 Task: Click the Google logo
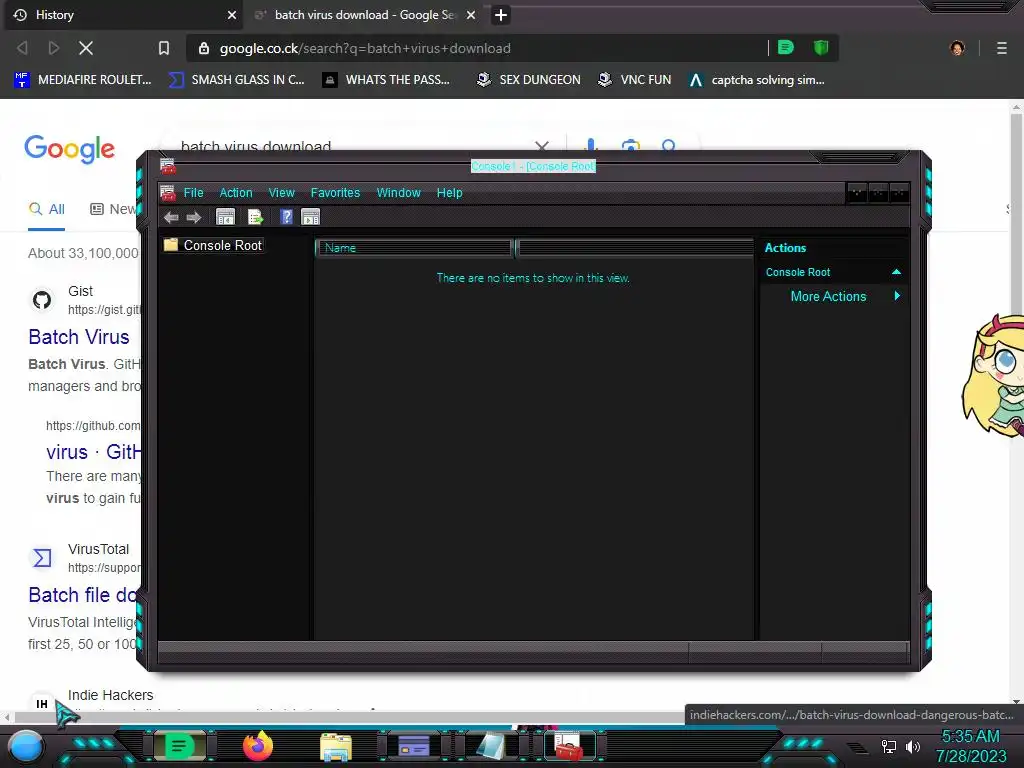(x=69, y=149)
